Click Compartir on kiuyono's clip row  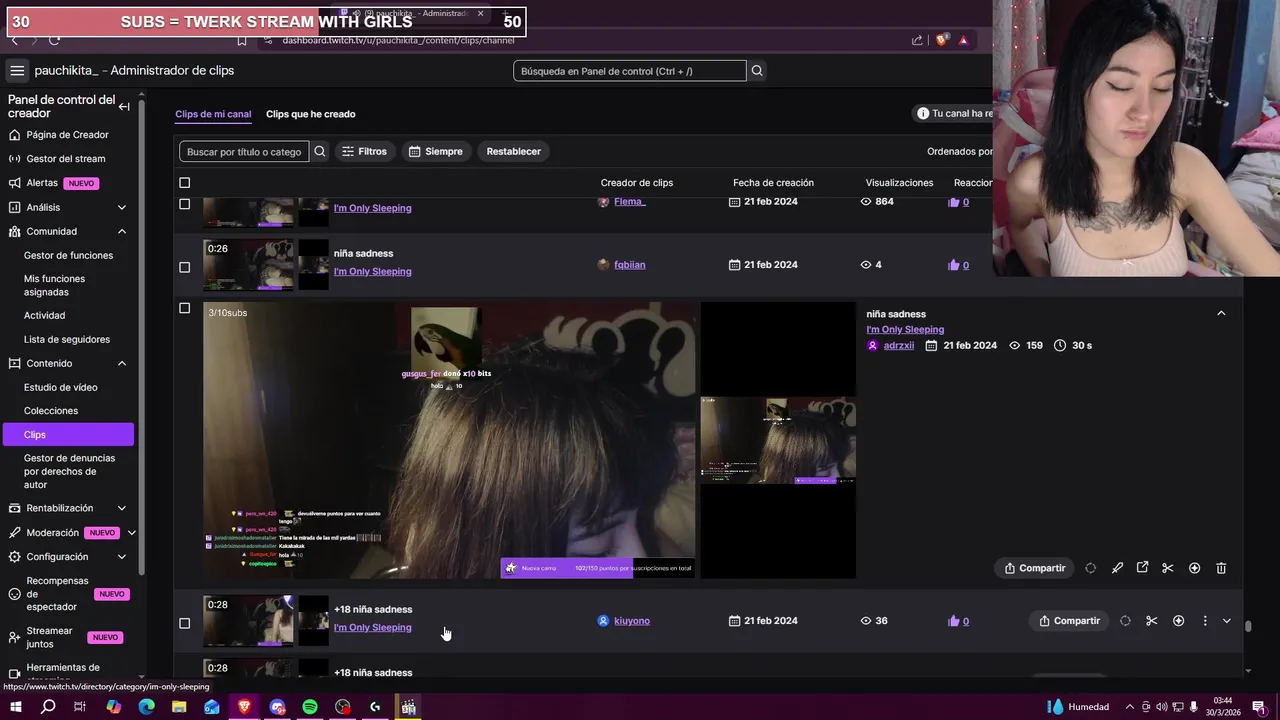(x=1069, y=621)
